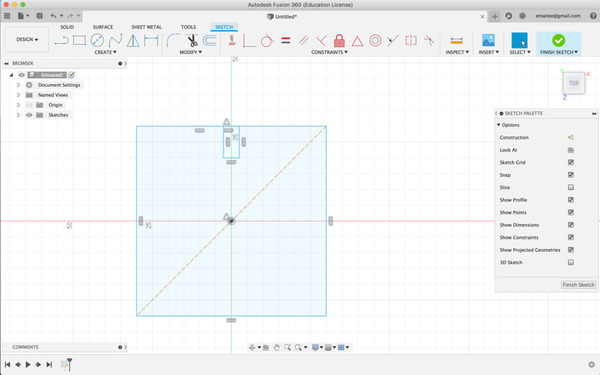The width and height of the screenshot is (600, 375).
Task: Click the Undo arrow
Action: 53,16
